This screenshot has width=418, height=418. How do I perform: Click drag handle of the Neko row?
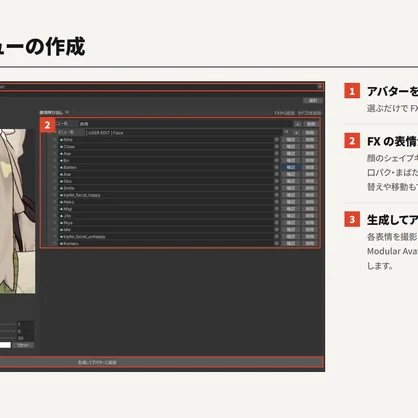pyautogui.click(x=54, y=202)
